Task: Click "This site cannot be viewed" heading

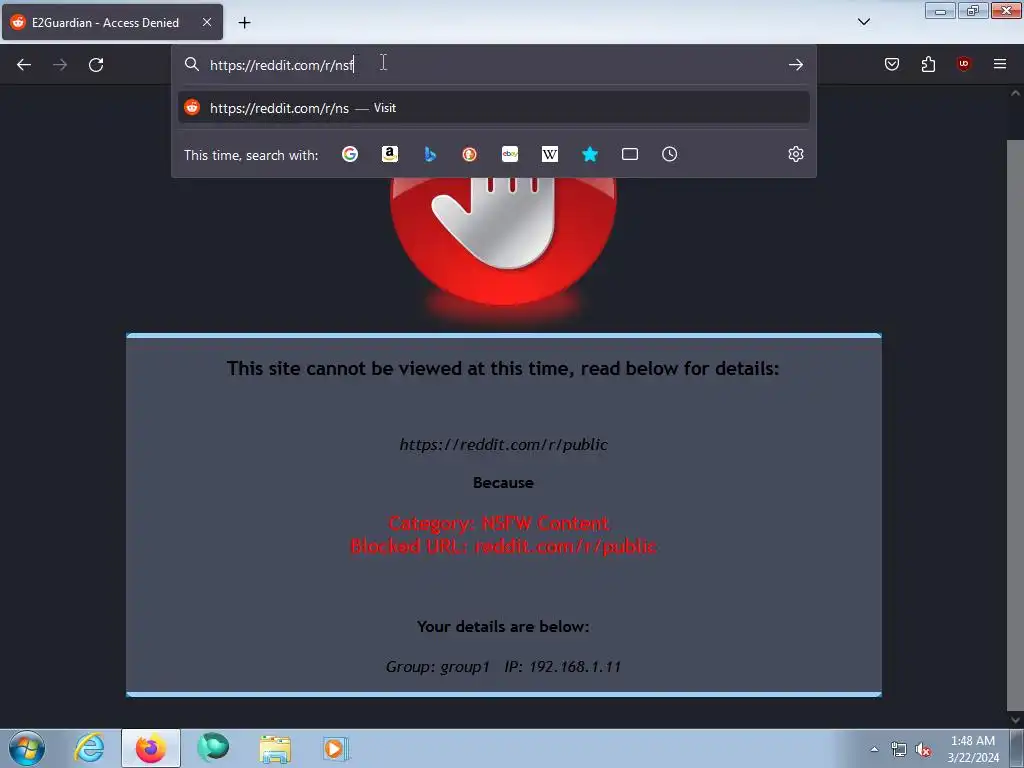Action: (503, 368)
